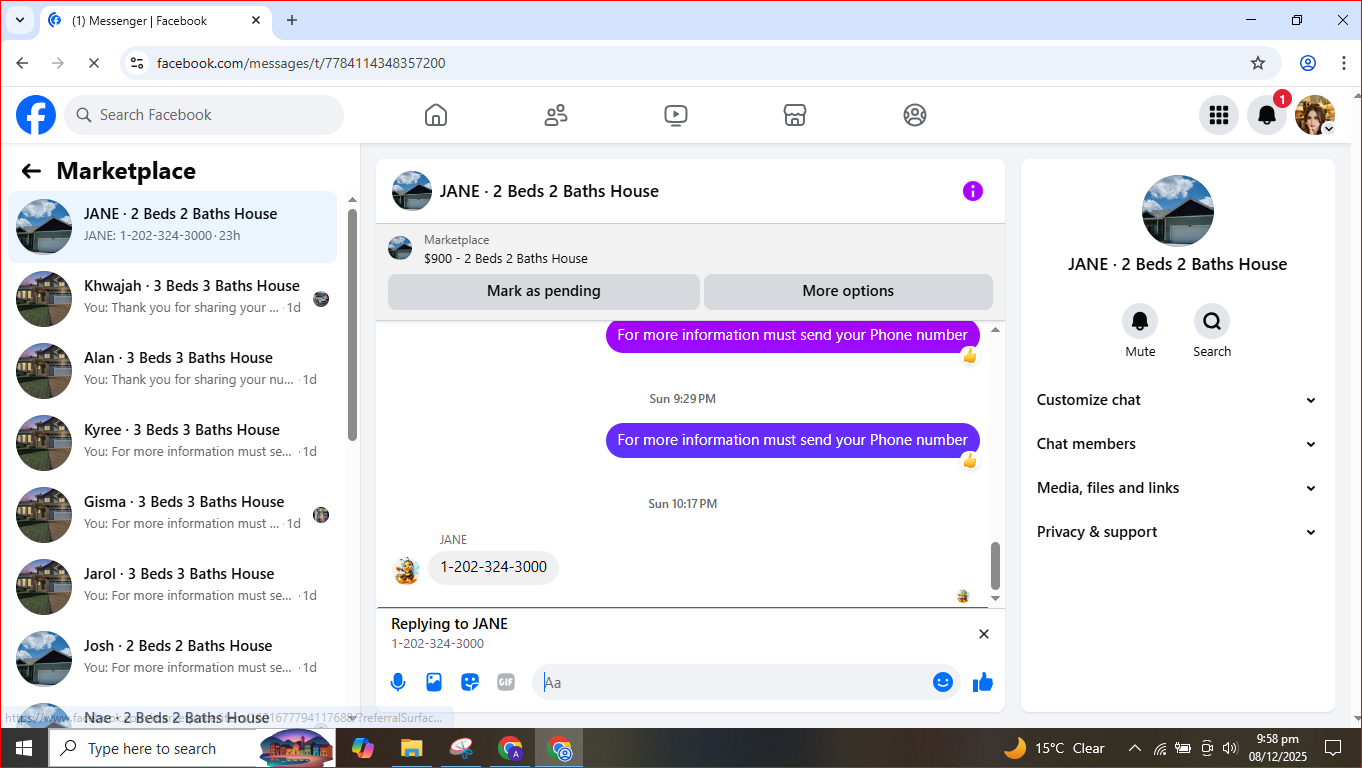Viewport: 1362px width, 768px height.
Task: Open the Friends icon in top navigation
Action: (x=556, y=115)
